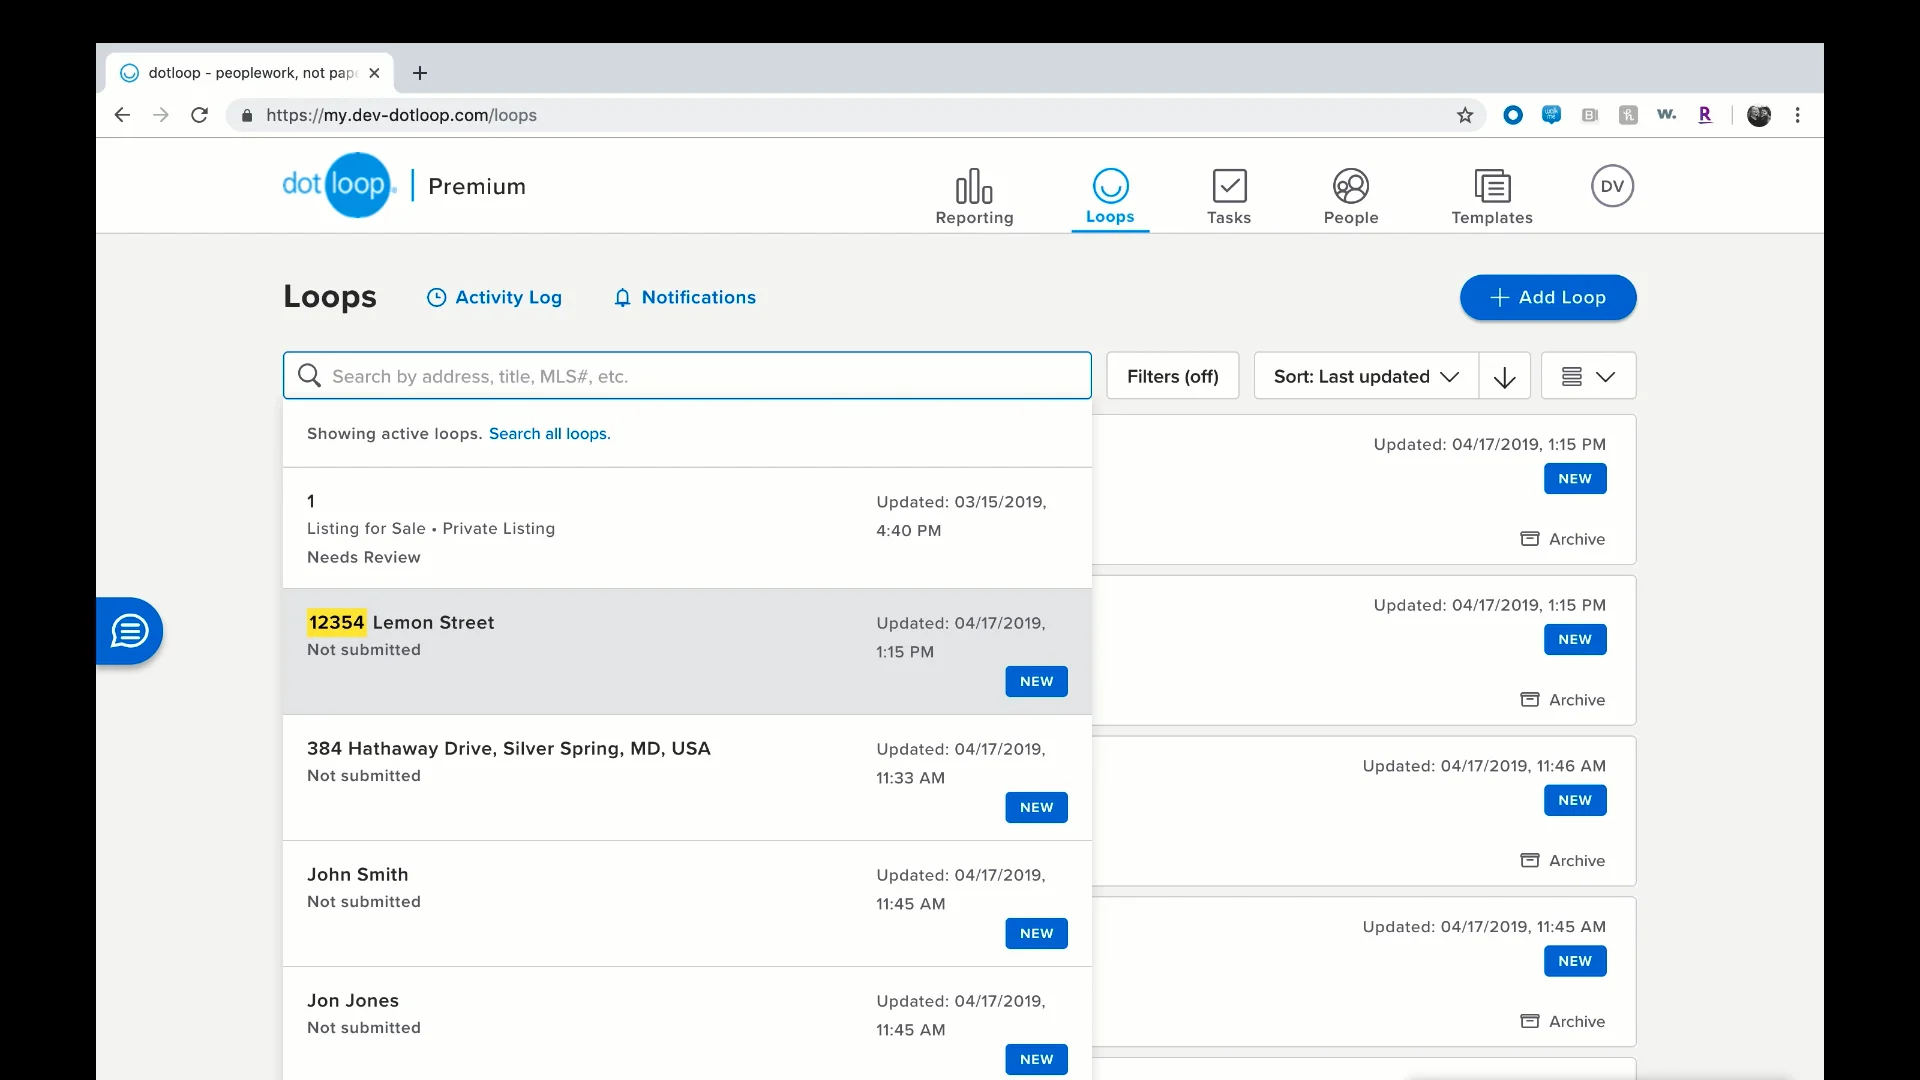Select the Loops navigation tab

[x=1109, y=196]
